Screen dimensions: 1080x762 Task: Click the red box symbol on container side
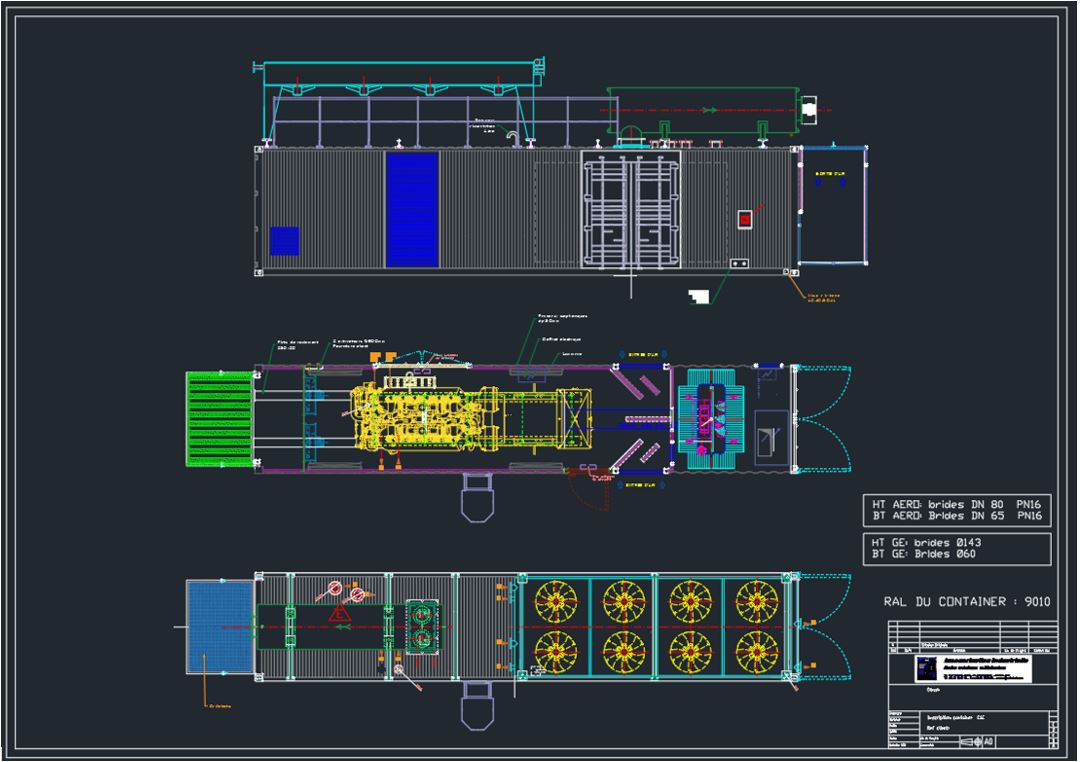(x=744, y=220)
